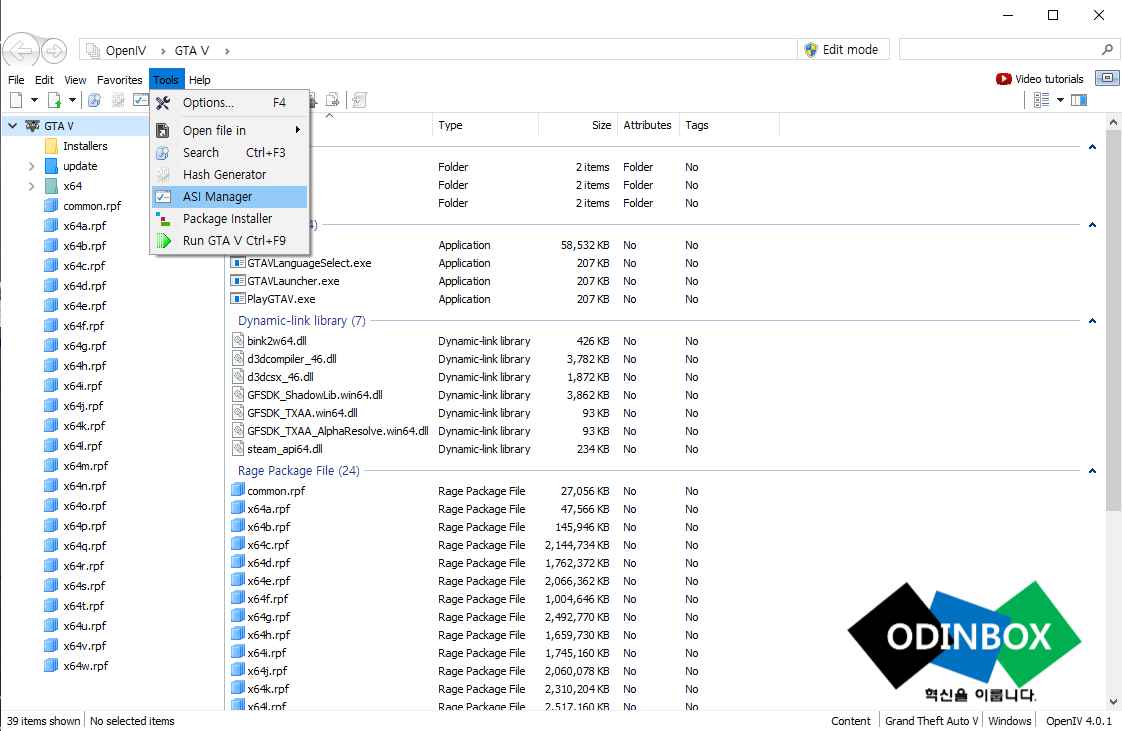Sort by Type column header
The height and width of the screenshot is (731, 1122).
tap(485, 125)
